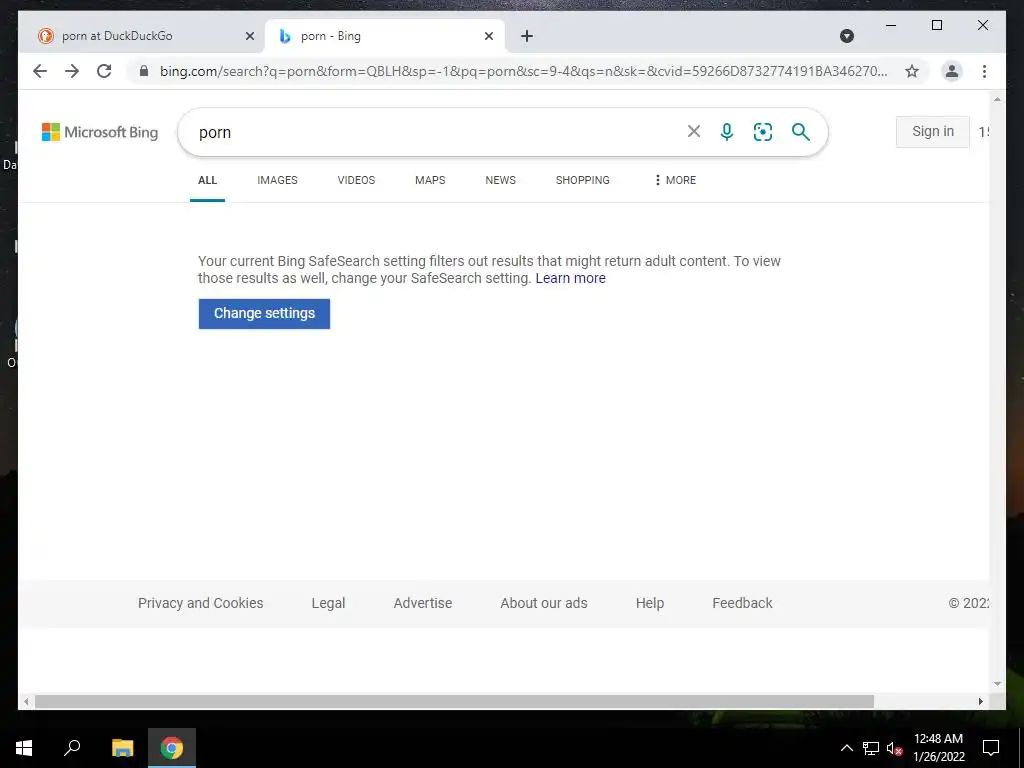The image size is (1024, 768).
Task: Click the horizontal scrollbar left arrow
Action: click(26, 701)
